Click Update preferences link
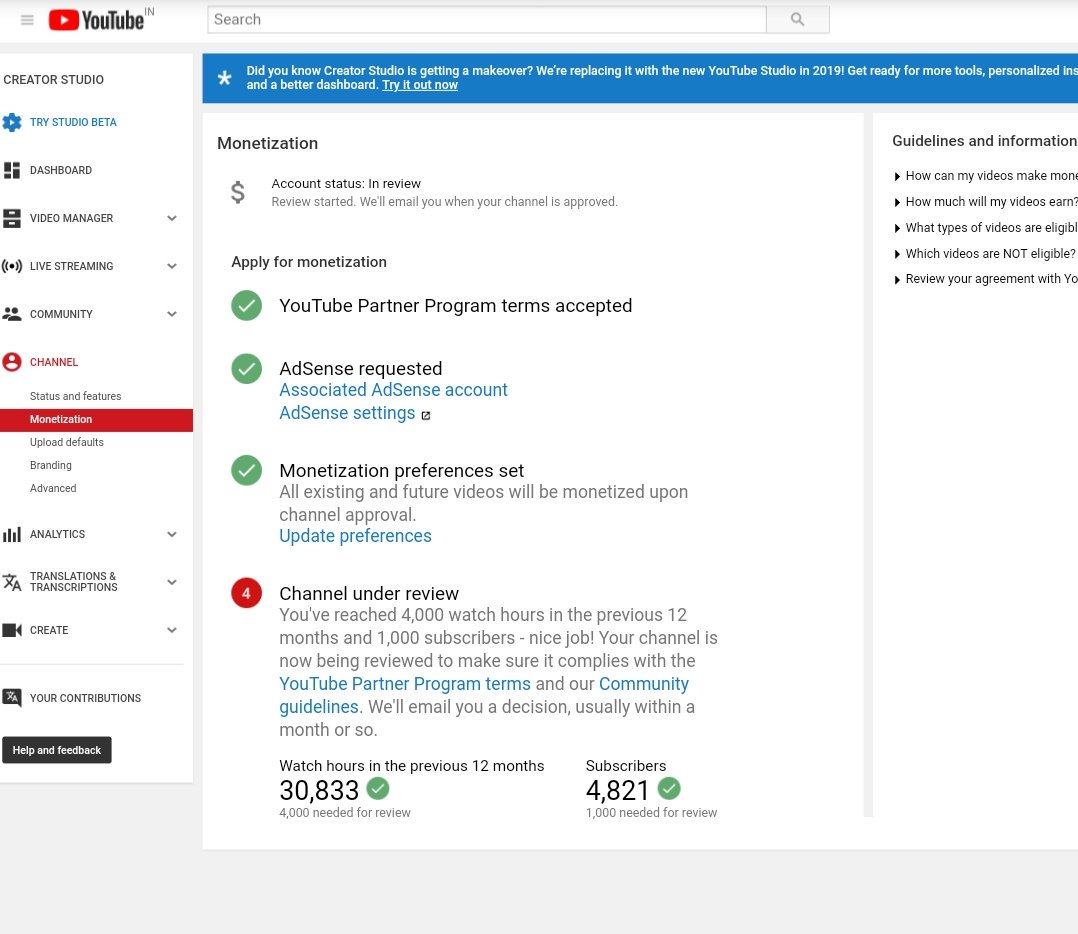This screenshot has width=1078, height=934. pyautogui.click(x=355, y=536)
